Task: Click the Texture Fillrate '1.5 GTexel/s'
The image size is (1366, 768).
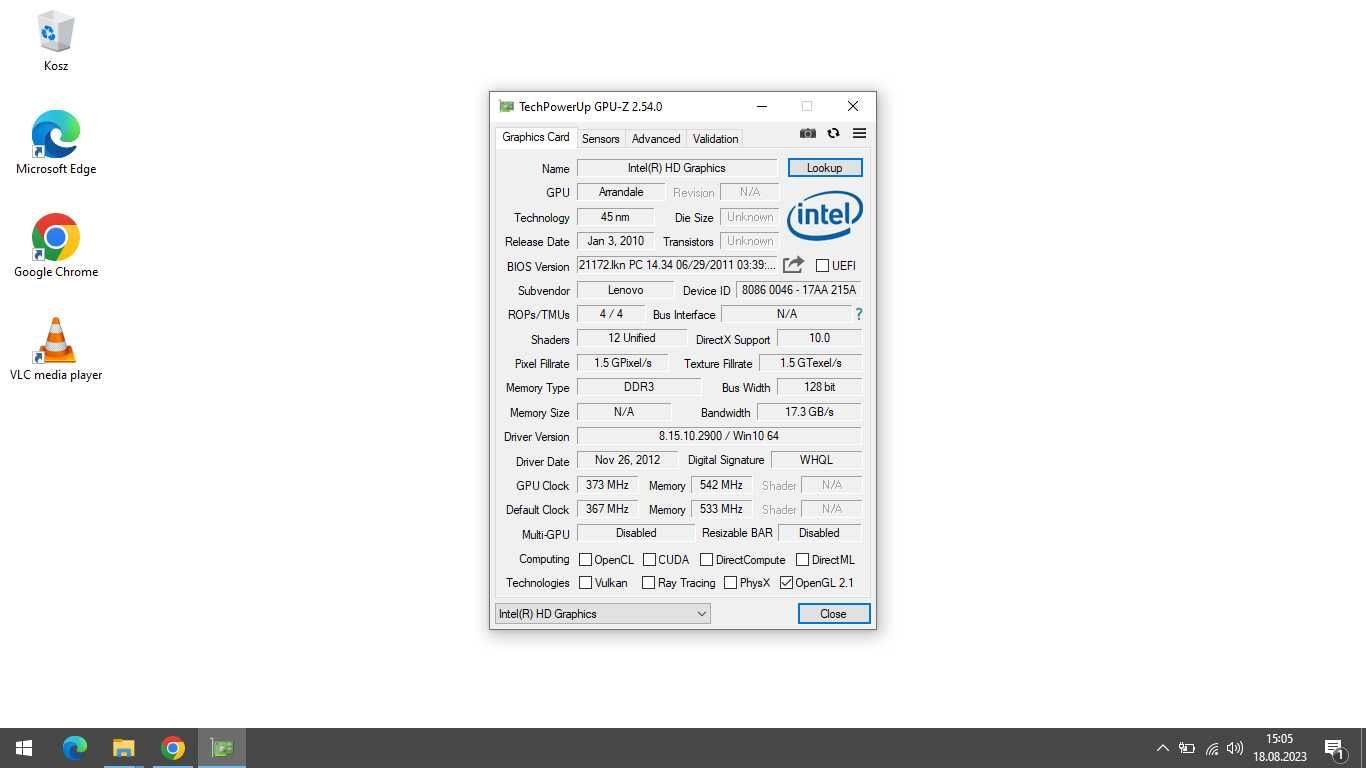Action: [x=810, y=363]
